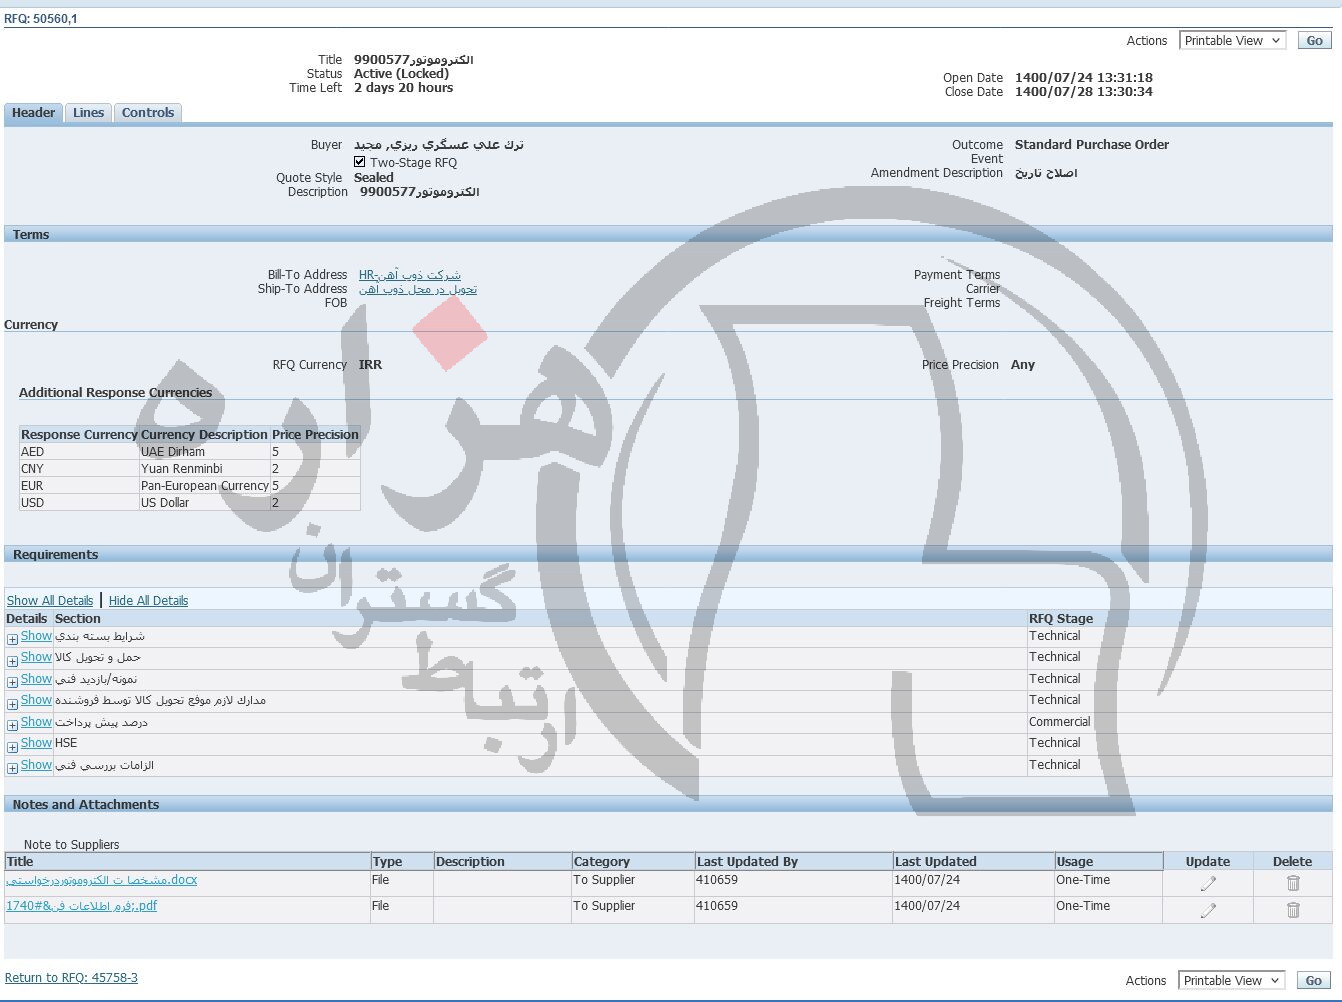The width and height of the screenshot is (1342, 1002).
Task: Click the US Dollar description cell
Action: point(205,503)
